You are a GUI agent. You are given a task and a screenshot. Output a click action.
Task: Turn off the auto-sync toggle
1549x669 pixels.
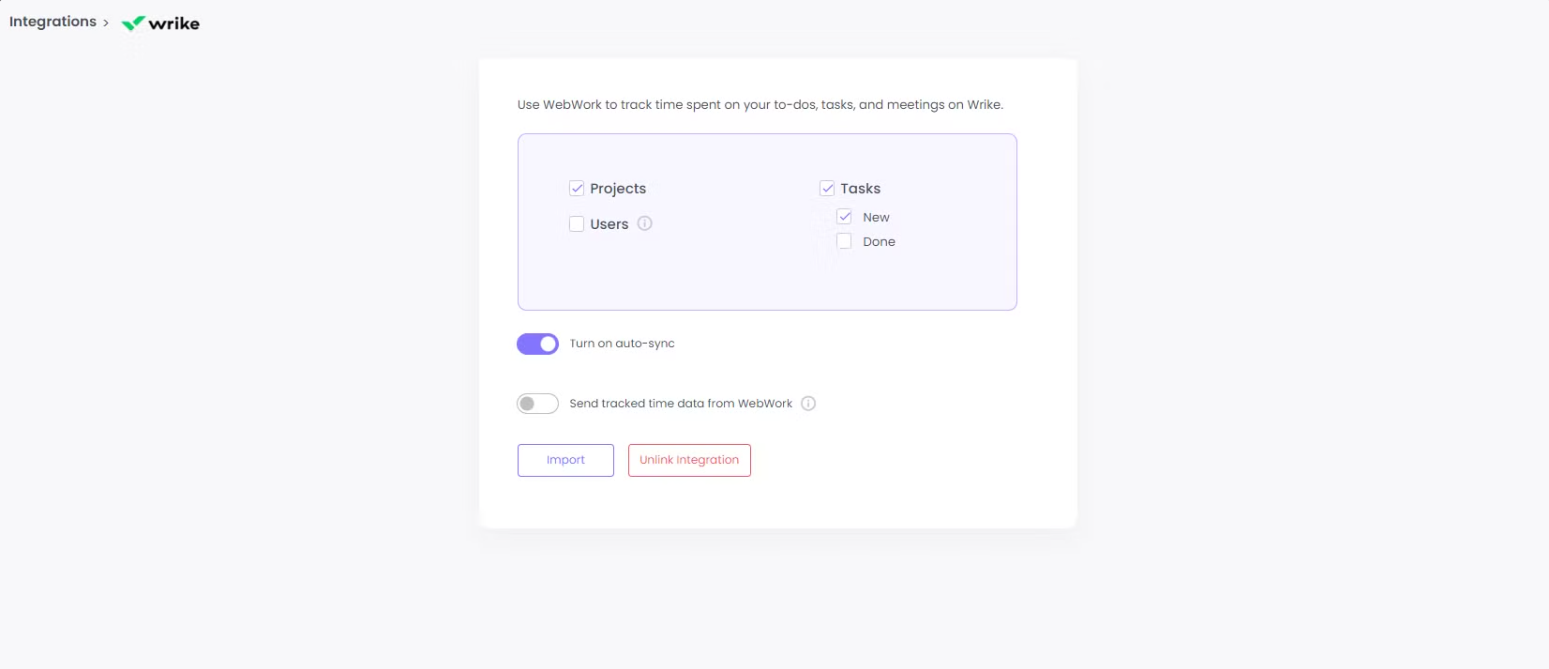538,344
